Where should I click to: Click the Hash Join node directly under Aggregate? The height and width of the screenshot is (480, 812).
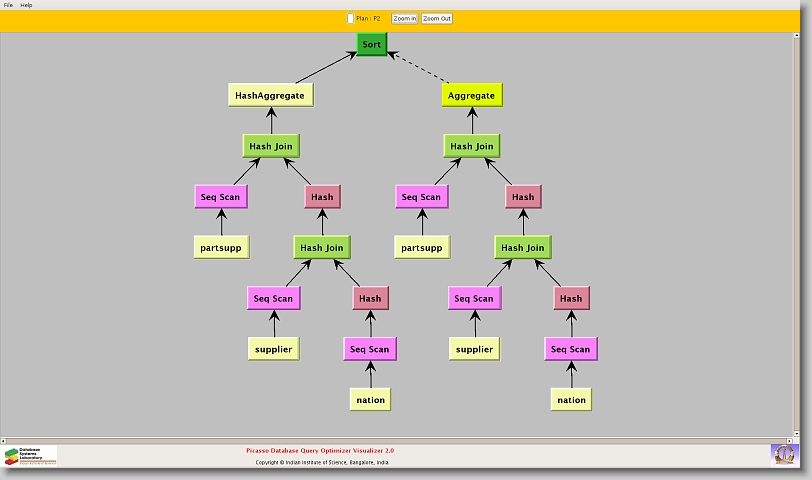tap(472, 146)
